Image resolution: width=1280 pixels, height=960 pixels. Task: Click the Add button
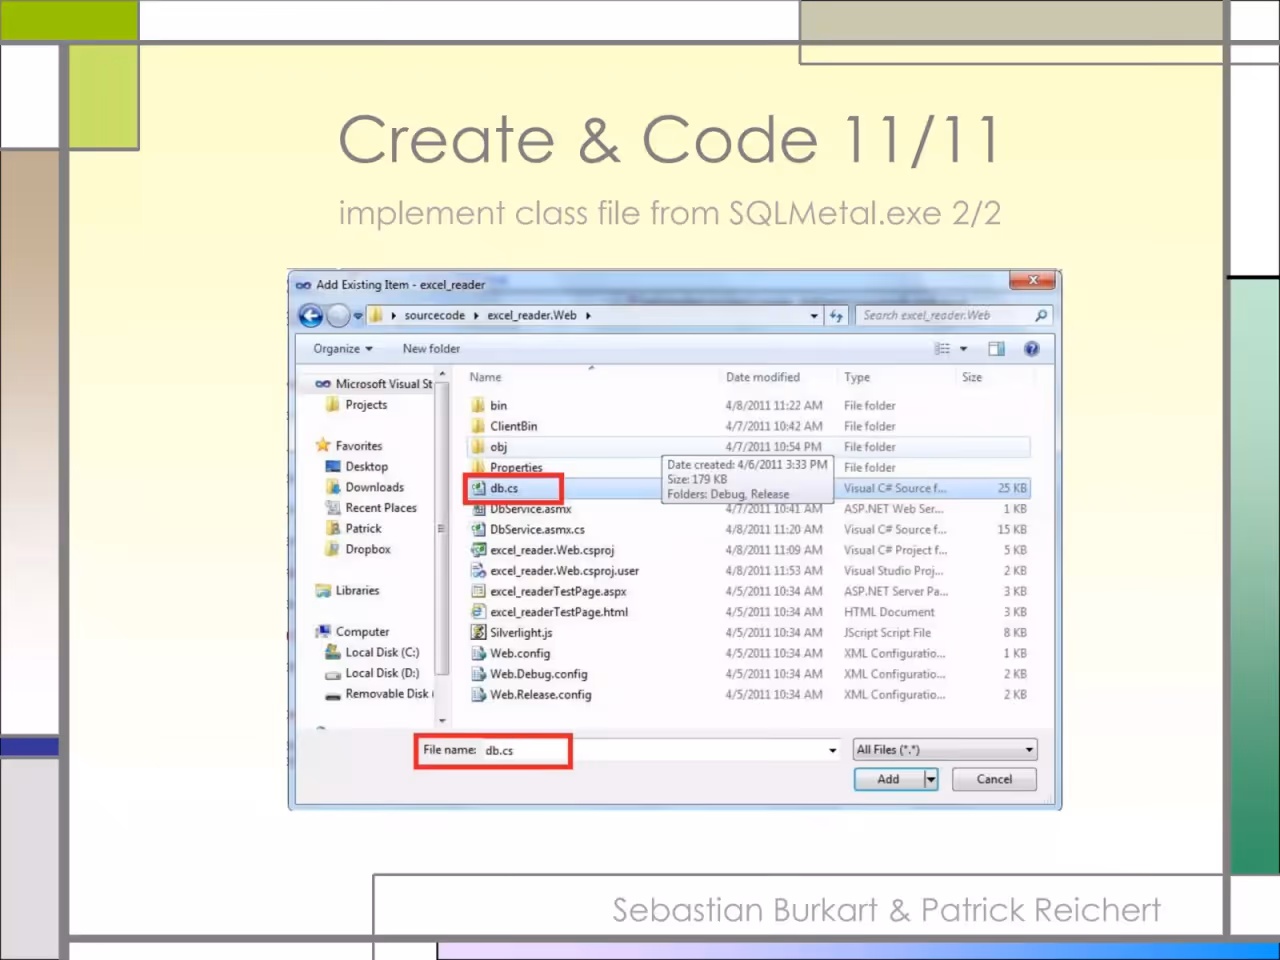click(x=888, y=779)
